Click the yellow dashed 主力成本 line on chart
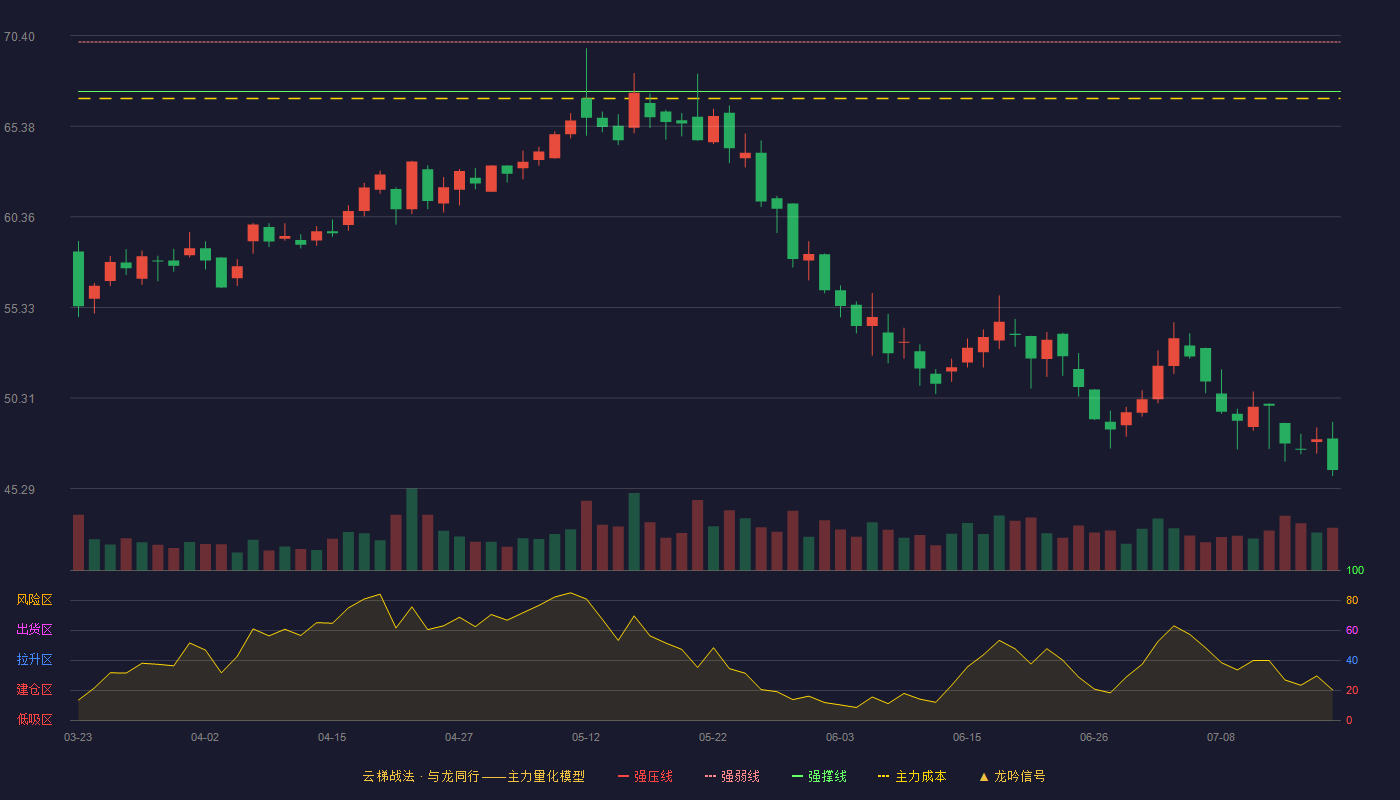 pos(709,99)
